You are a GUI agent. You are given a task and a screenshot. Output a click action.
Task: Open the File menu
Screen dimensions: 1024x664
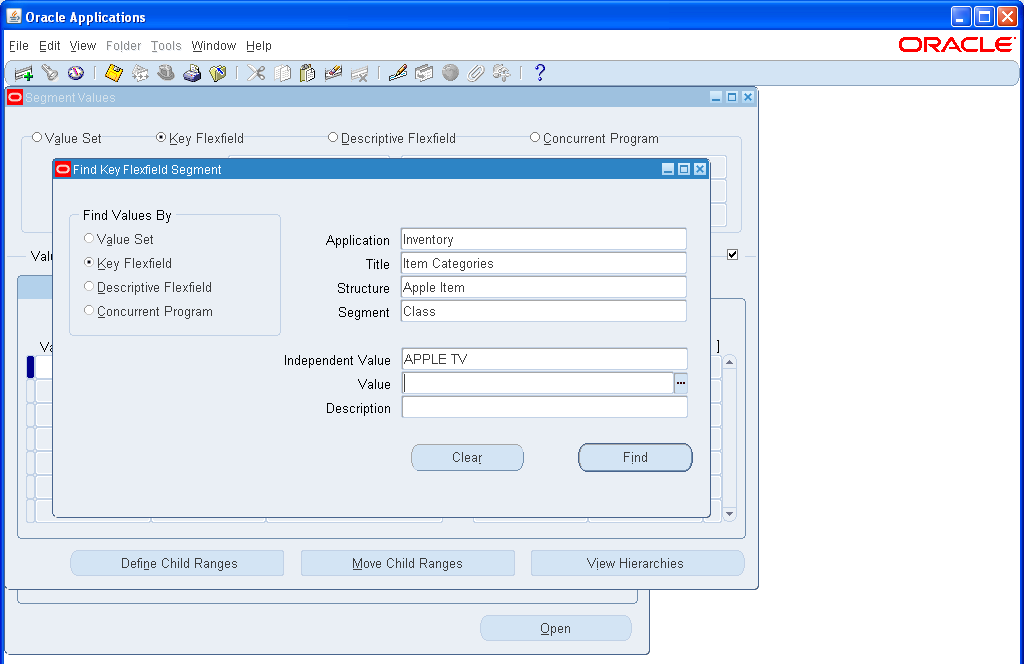[x=18, y=46]
